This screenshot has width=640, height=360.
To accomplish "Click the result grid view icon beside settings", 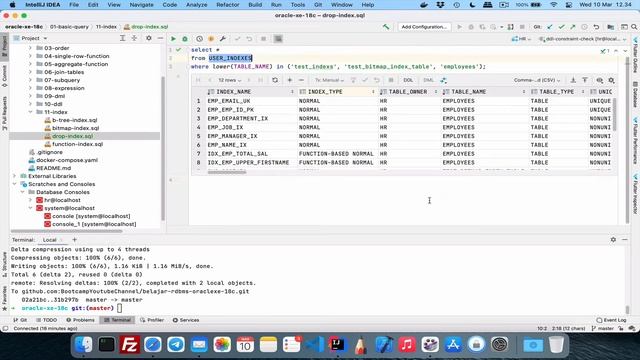I will [x=599, y=80].
